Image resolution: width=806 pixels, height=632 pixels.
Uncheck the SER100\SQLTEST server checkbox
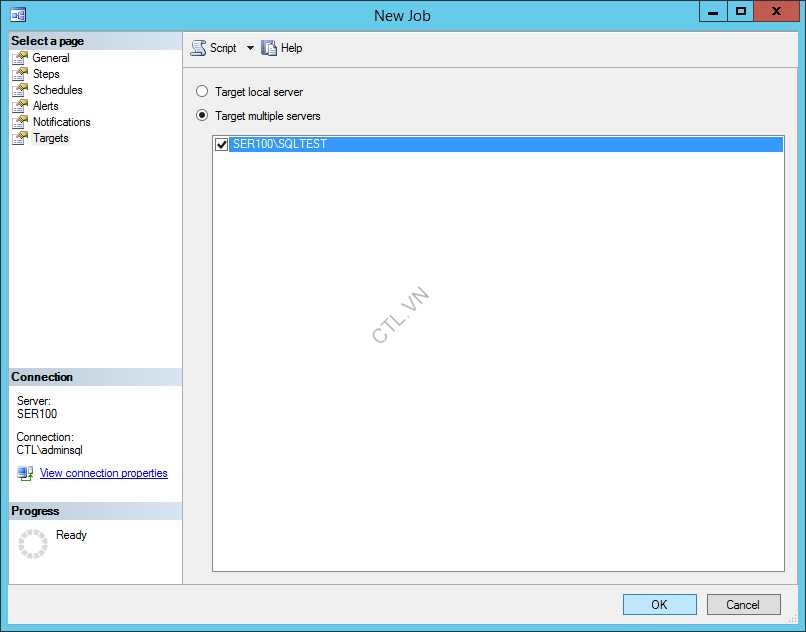coord(222,145)
